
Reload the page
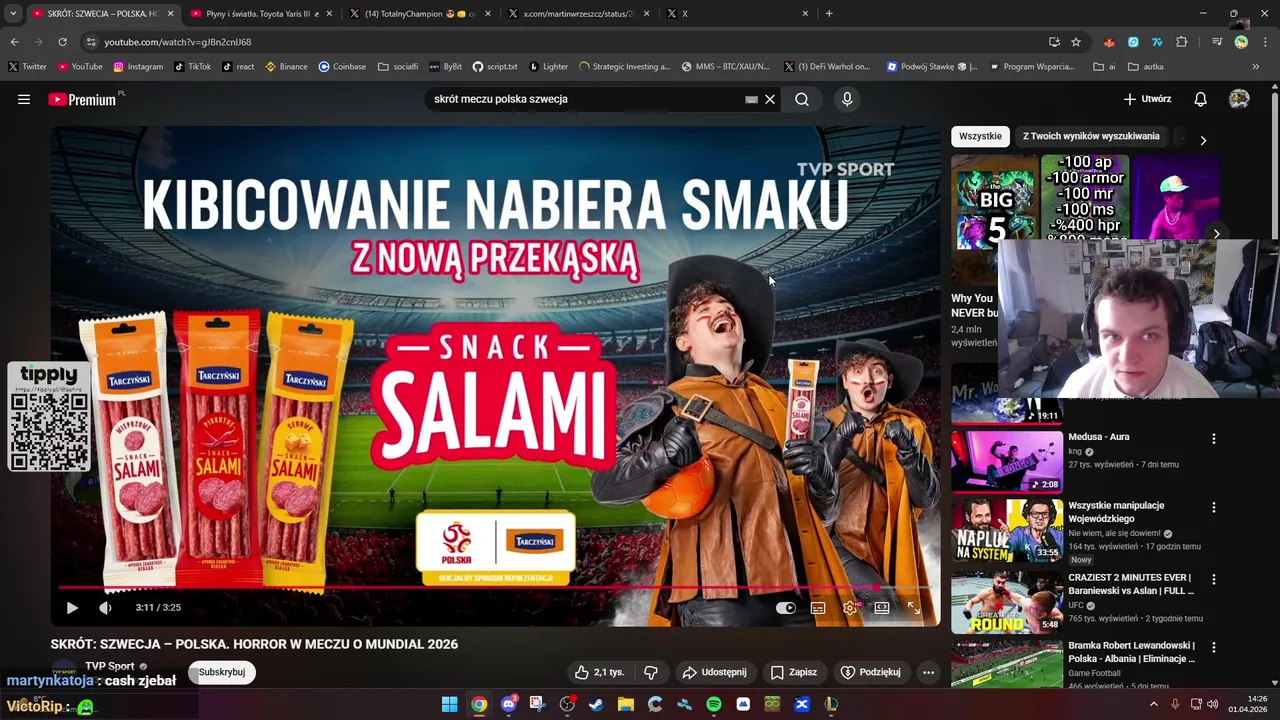pos(62,42)
